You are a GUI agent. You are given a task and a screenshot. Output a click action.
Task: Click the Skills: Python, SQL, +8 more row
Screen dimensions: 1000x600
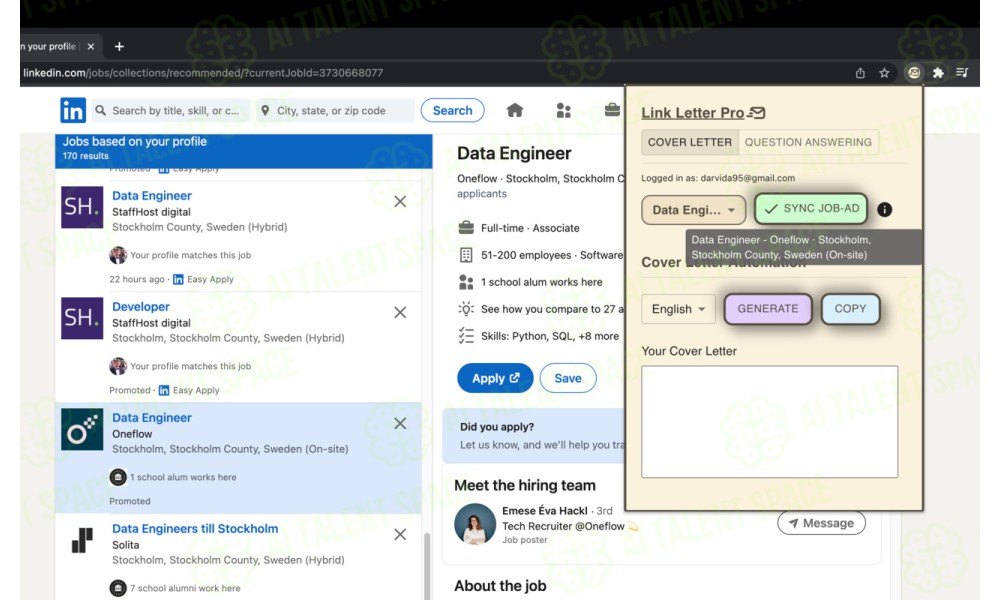(x=539, y=336)
